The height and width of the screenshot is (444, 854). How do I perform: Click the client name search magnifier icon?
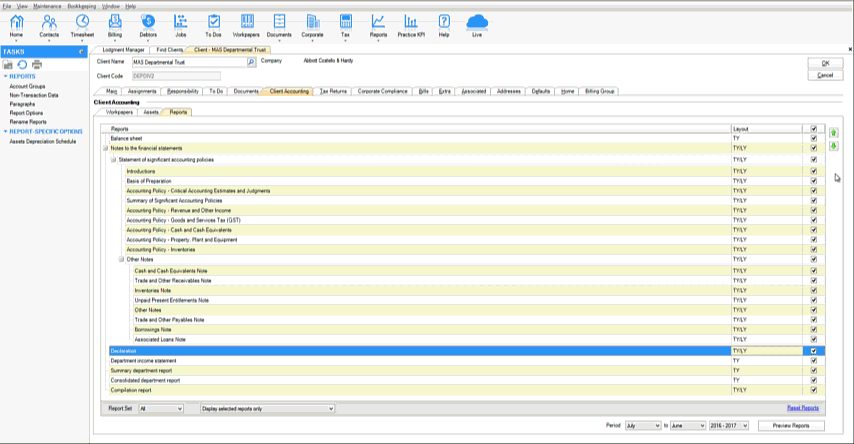coord(251,61)
